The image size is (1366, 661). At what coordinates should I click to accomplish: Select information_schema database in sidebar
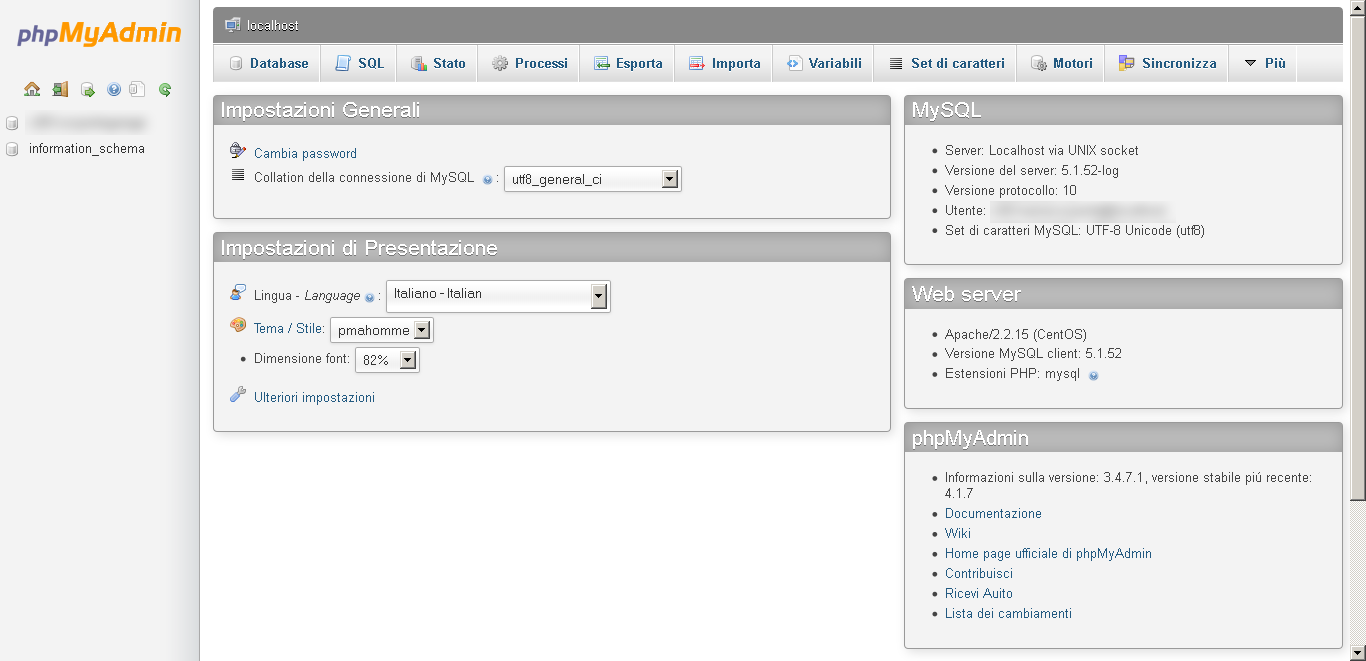[x=87, y=149]
